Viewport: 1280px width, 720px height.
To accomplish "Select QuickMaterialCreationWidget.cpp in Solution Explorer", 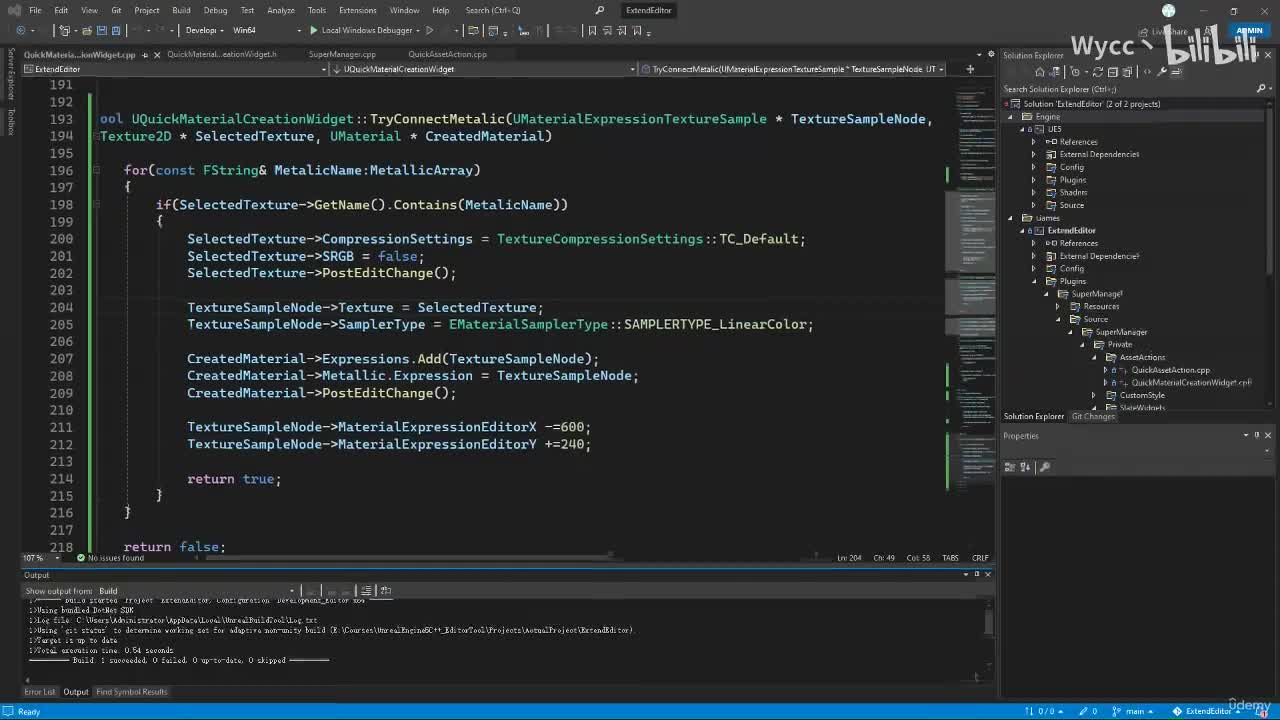I will click(1191, 382).
